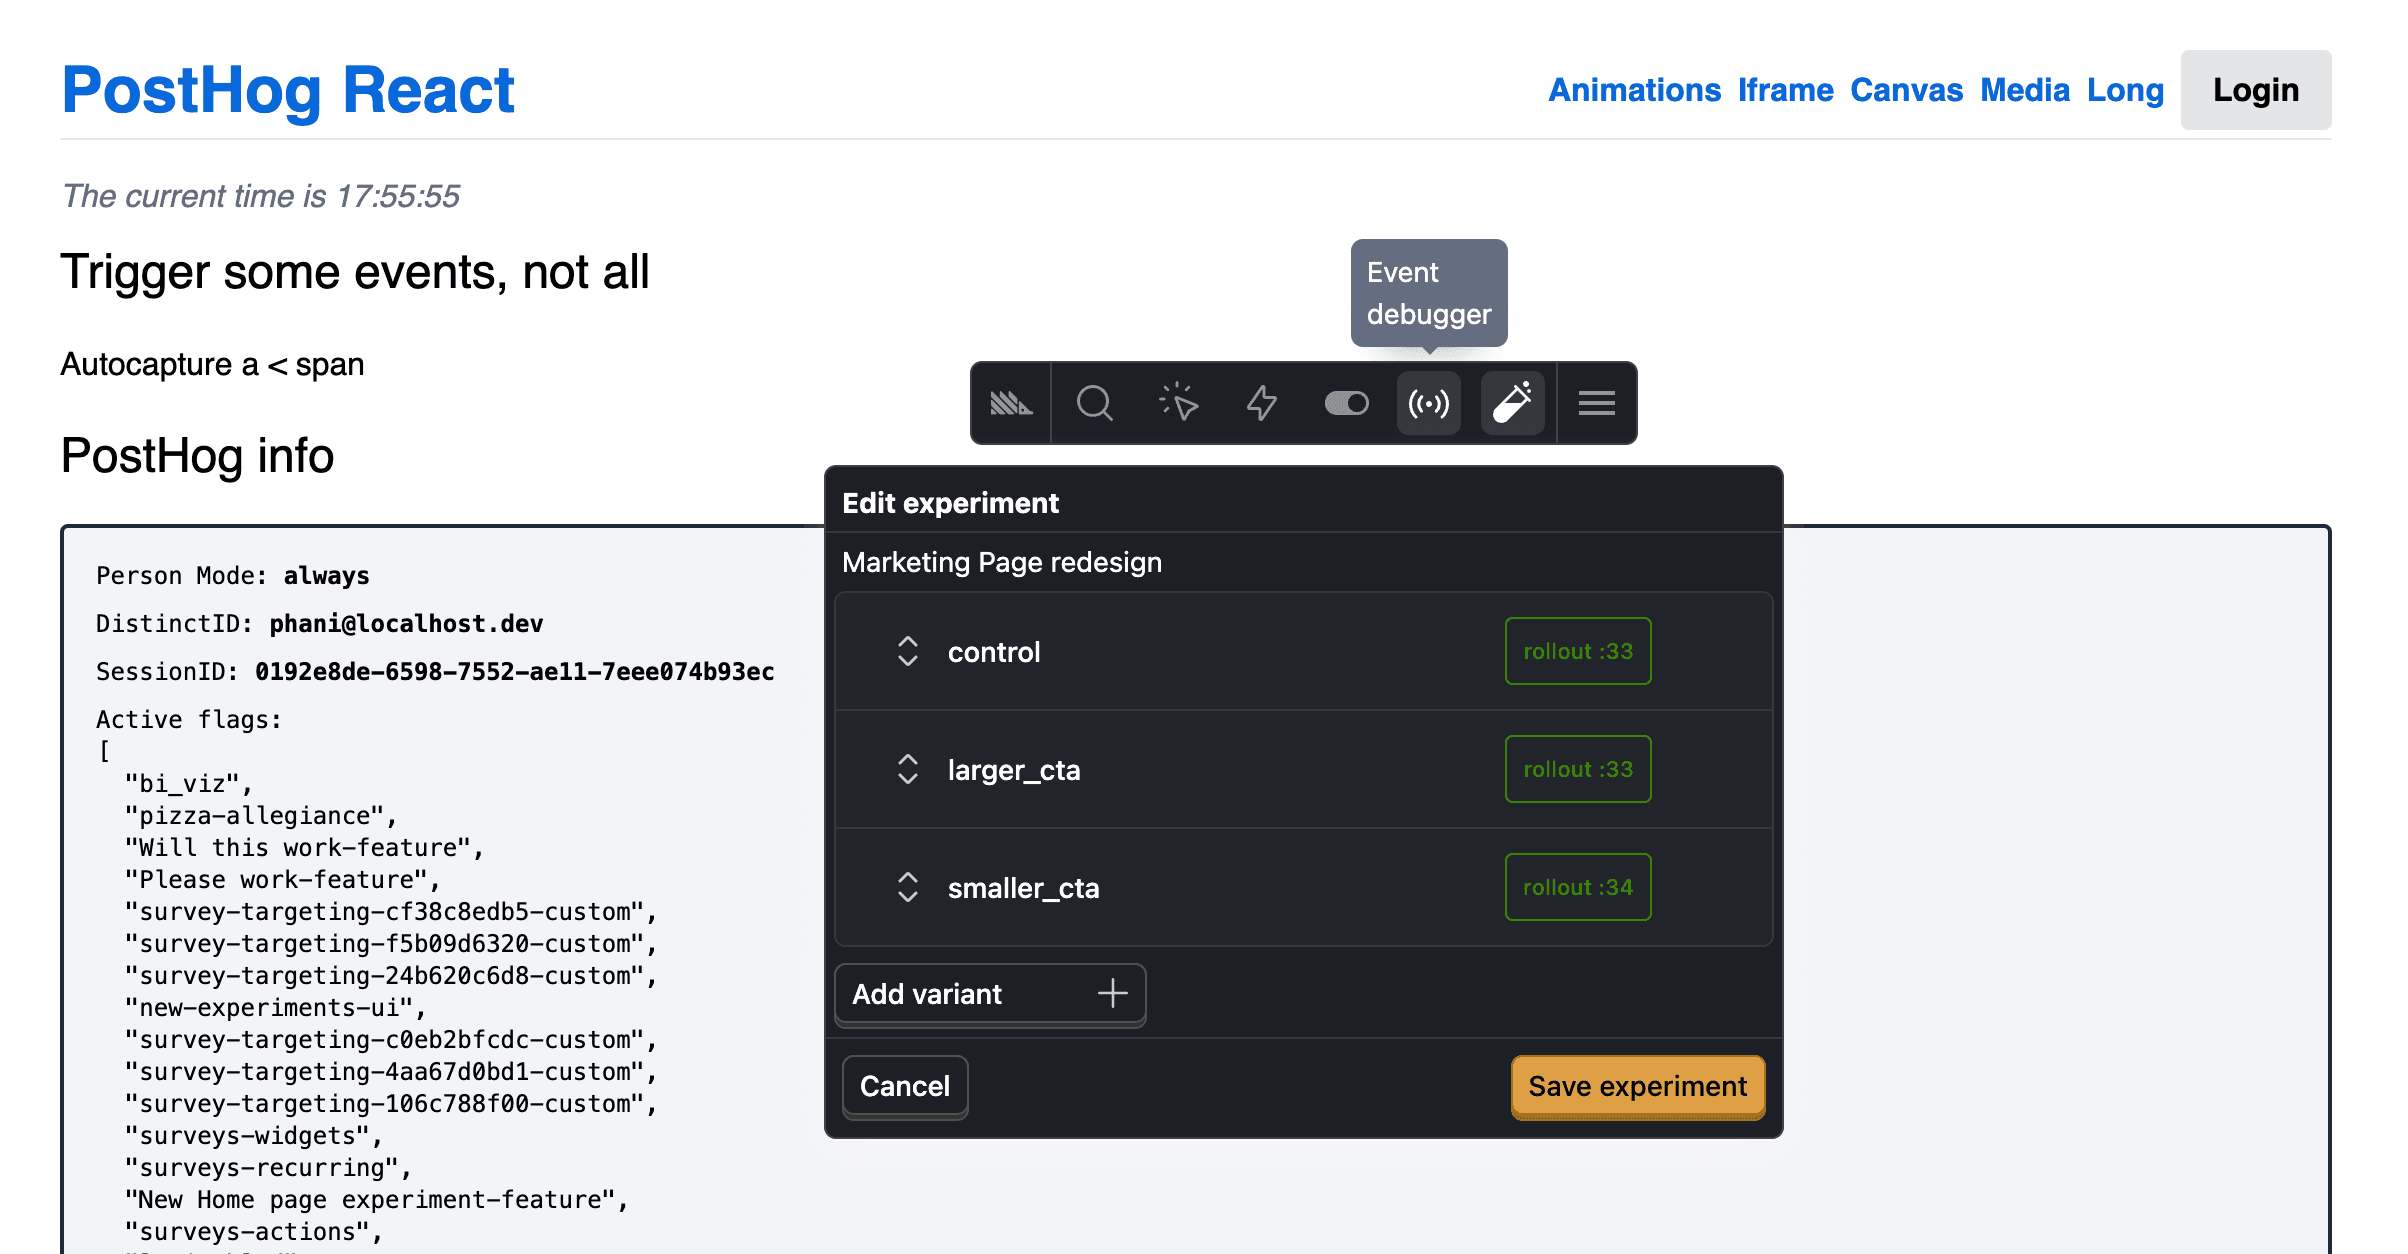Click the Experiments test tube icon
Viewport: 2408px width, 1254px height.
[1512, 403]
